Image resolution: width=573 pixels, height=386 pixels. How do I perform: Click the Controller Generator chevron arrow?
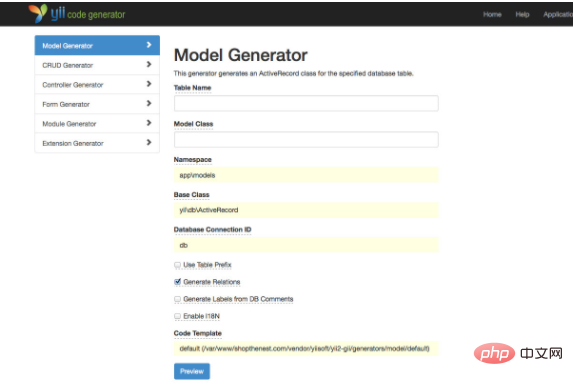click(x=149, y=84)
